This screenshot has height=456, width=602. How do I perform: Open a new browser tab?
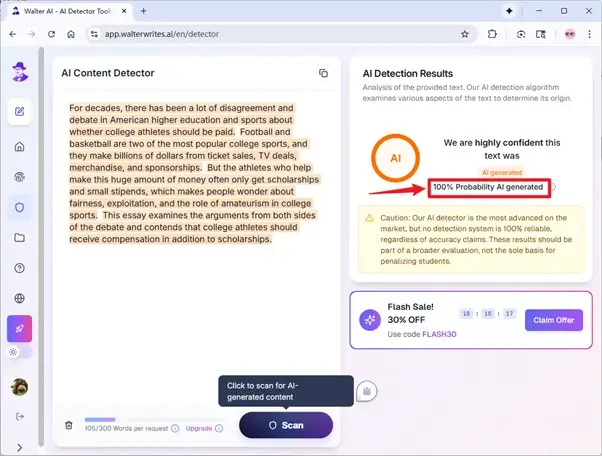coord(144,10)
